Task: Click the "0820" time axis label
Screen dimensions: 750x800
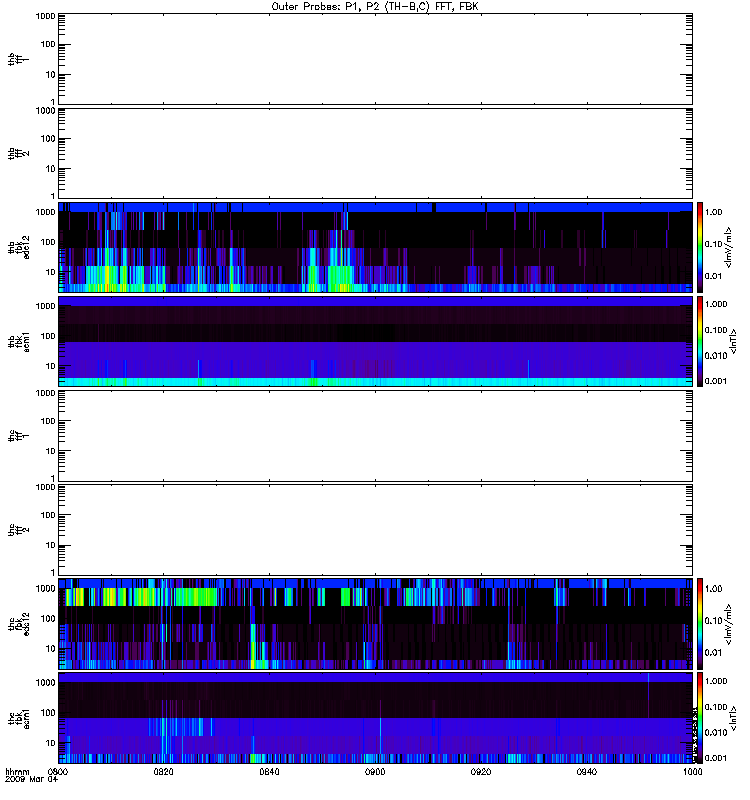Action: tap(163, 772)
